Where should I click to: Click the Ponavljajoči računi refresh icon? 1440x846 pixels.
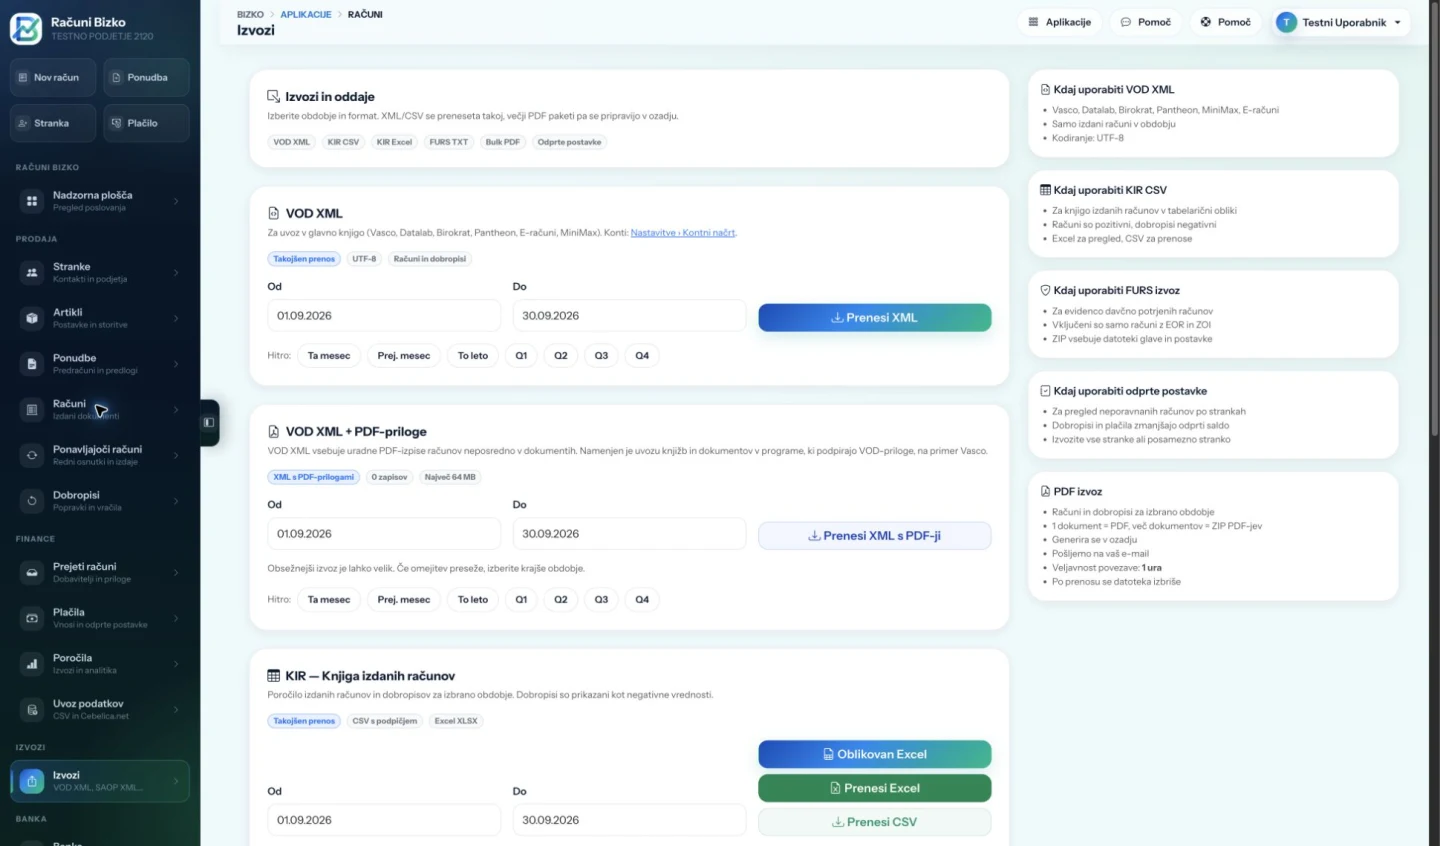(32, 455)
